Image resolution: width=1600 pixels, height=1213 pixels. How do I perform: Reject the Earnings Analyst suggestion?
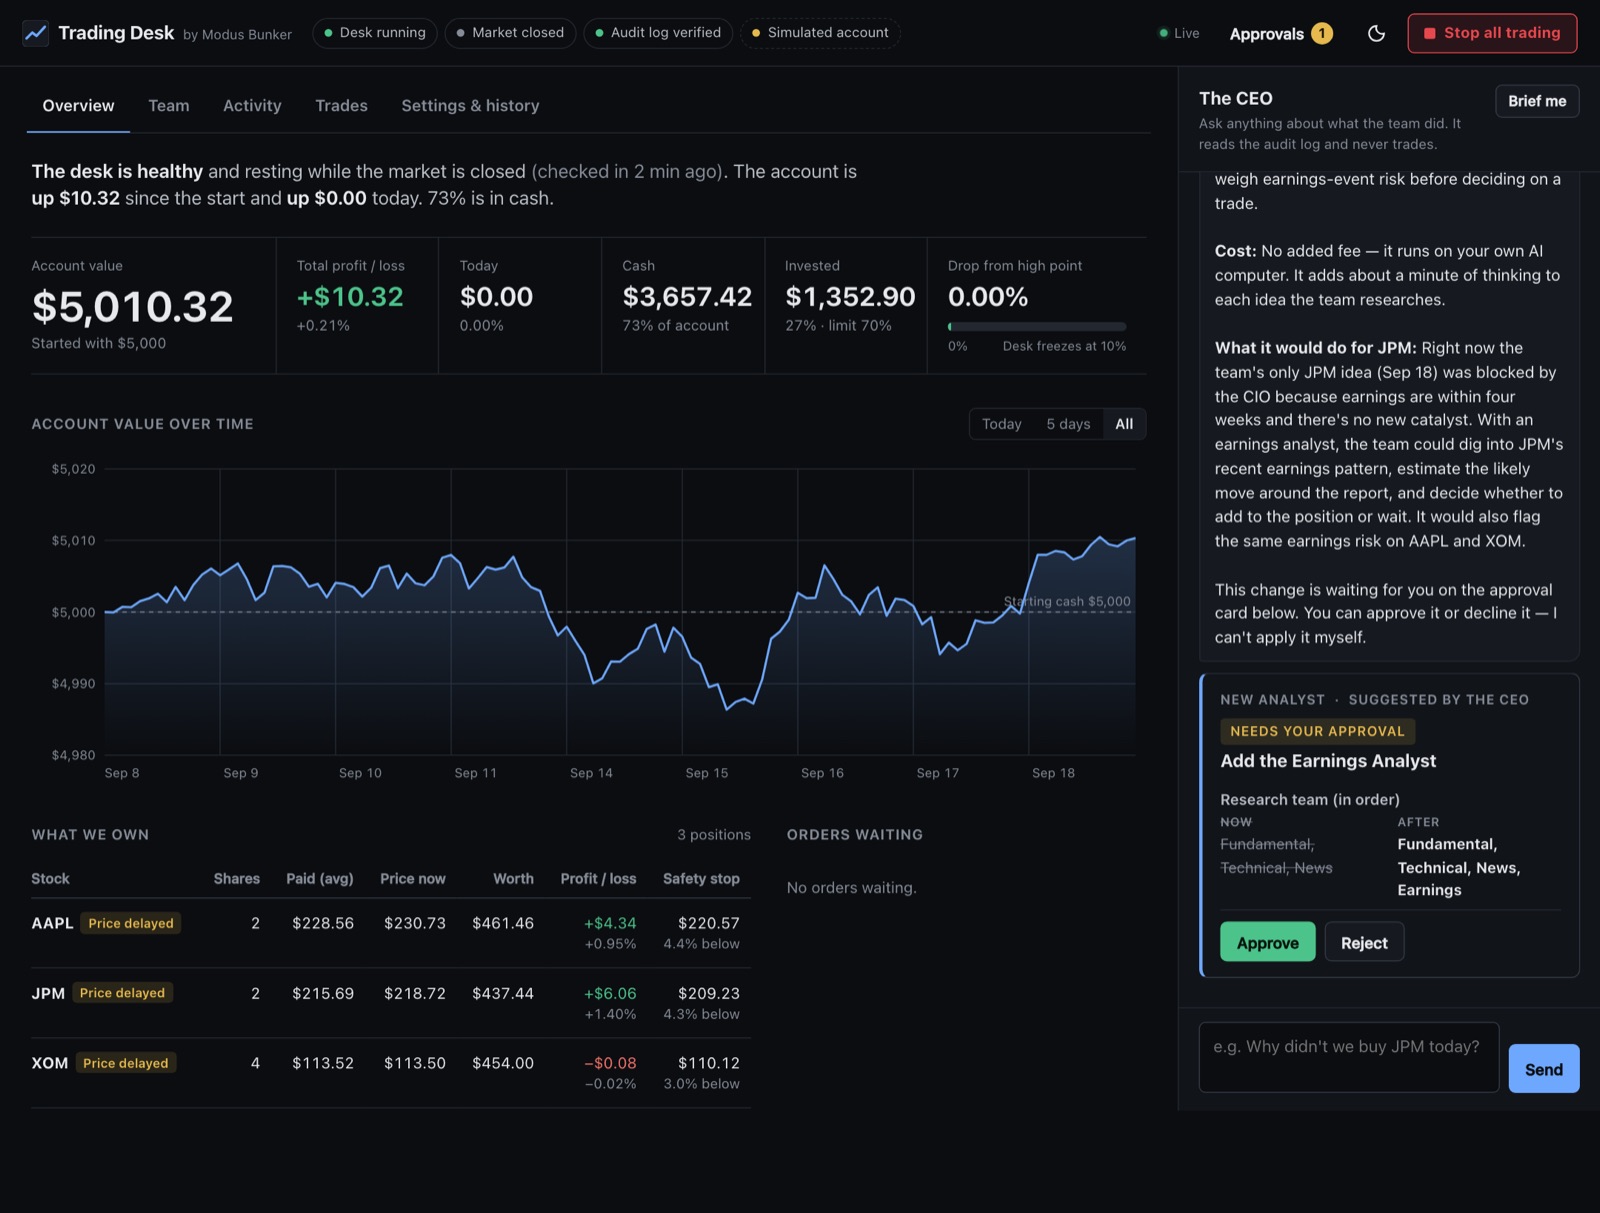[1364, 942]
